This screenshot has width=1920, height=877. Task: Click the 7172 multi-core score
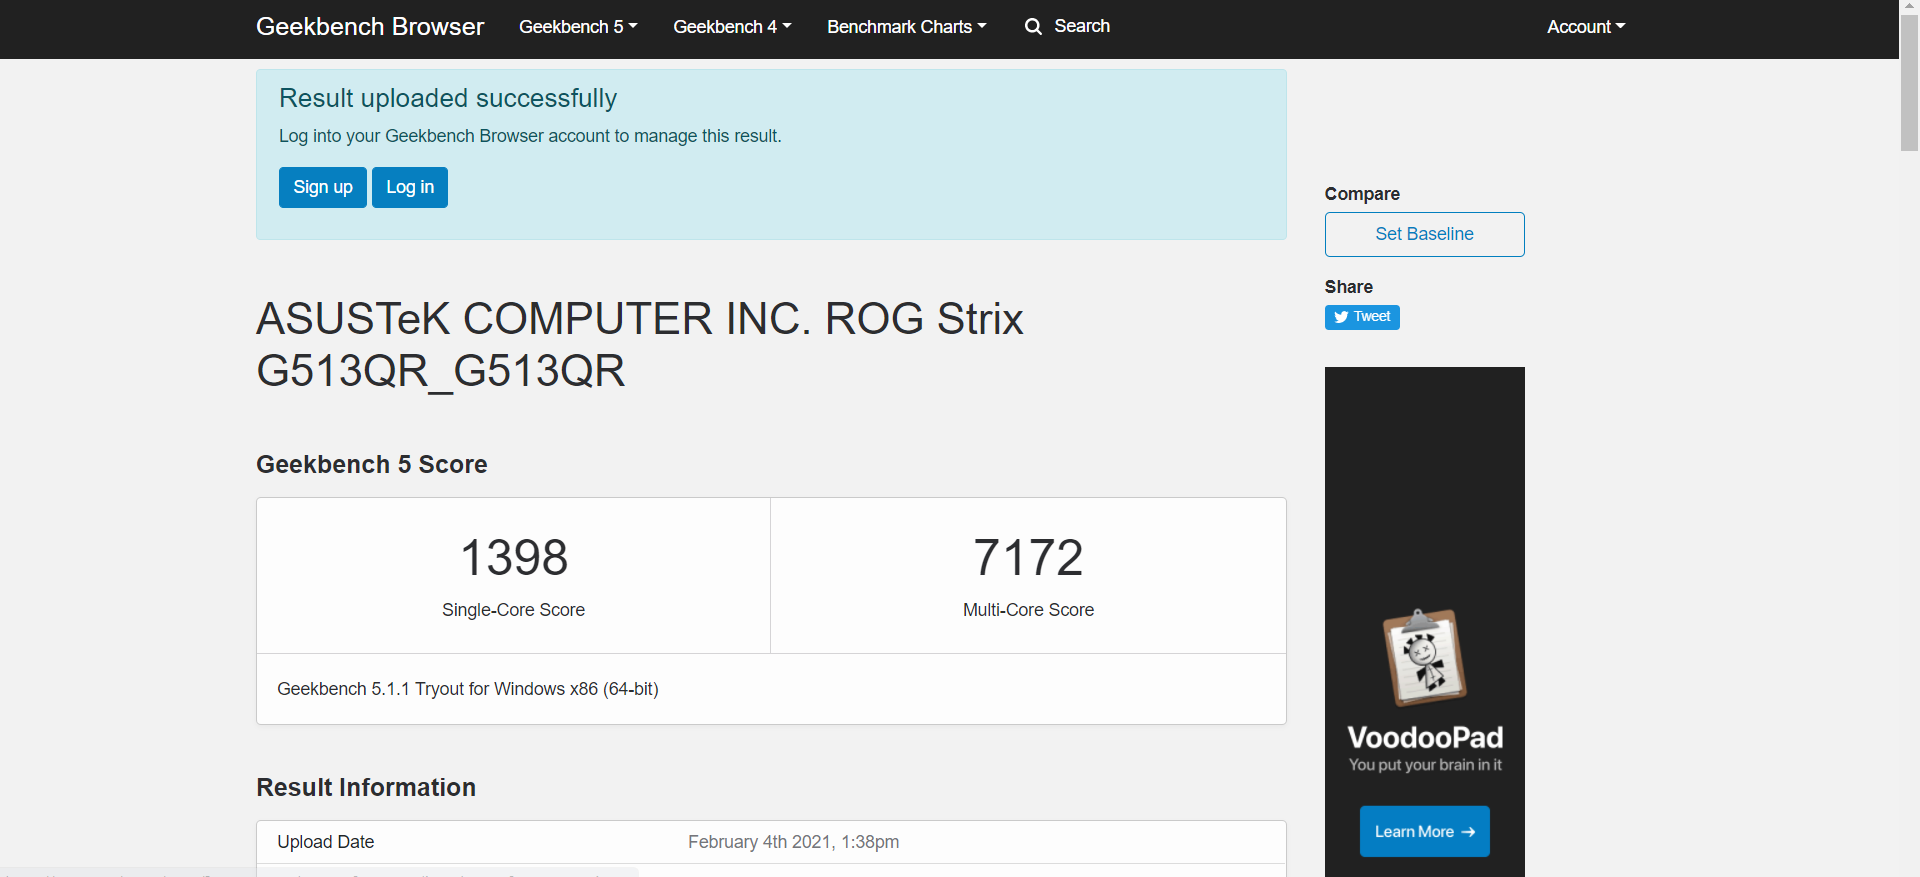(1028, 557)
